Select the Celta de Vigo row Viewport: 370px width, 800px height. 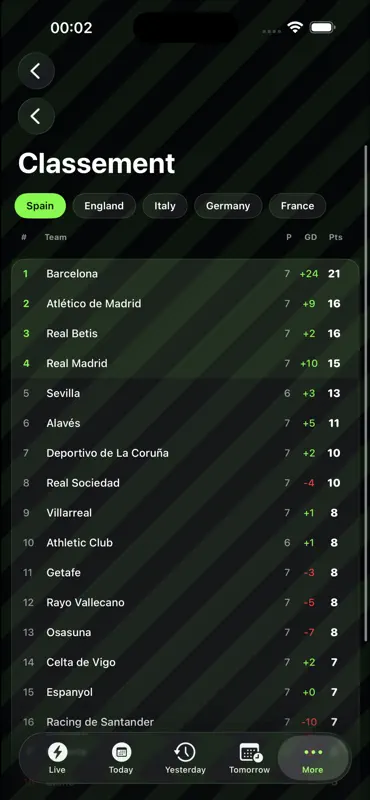coord(185,663)
